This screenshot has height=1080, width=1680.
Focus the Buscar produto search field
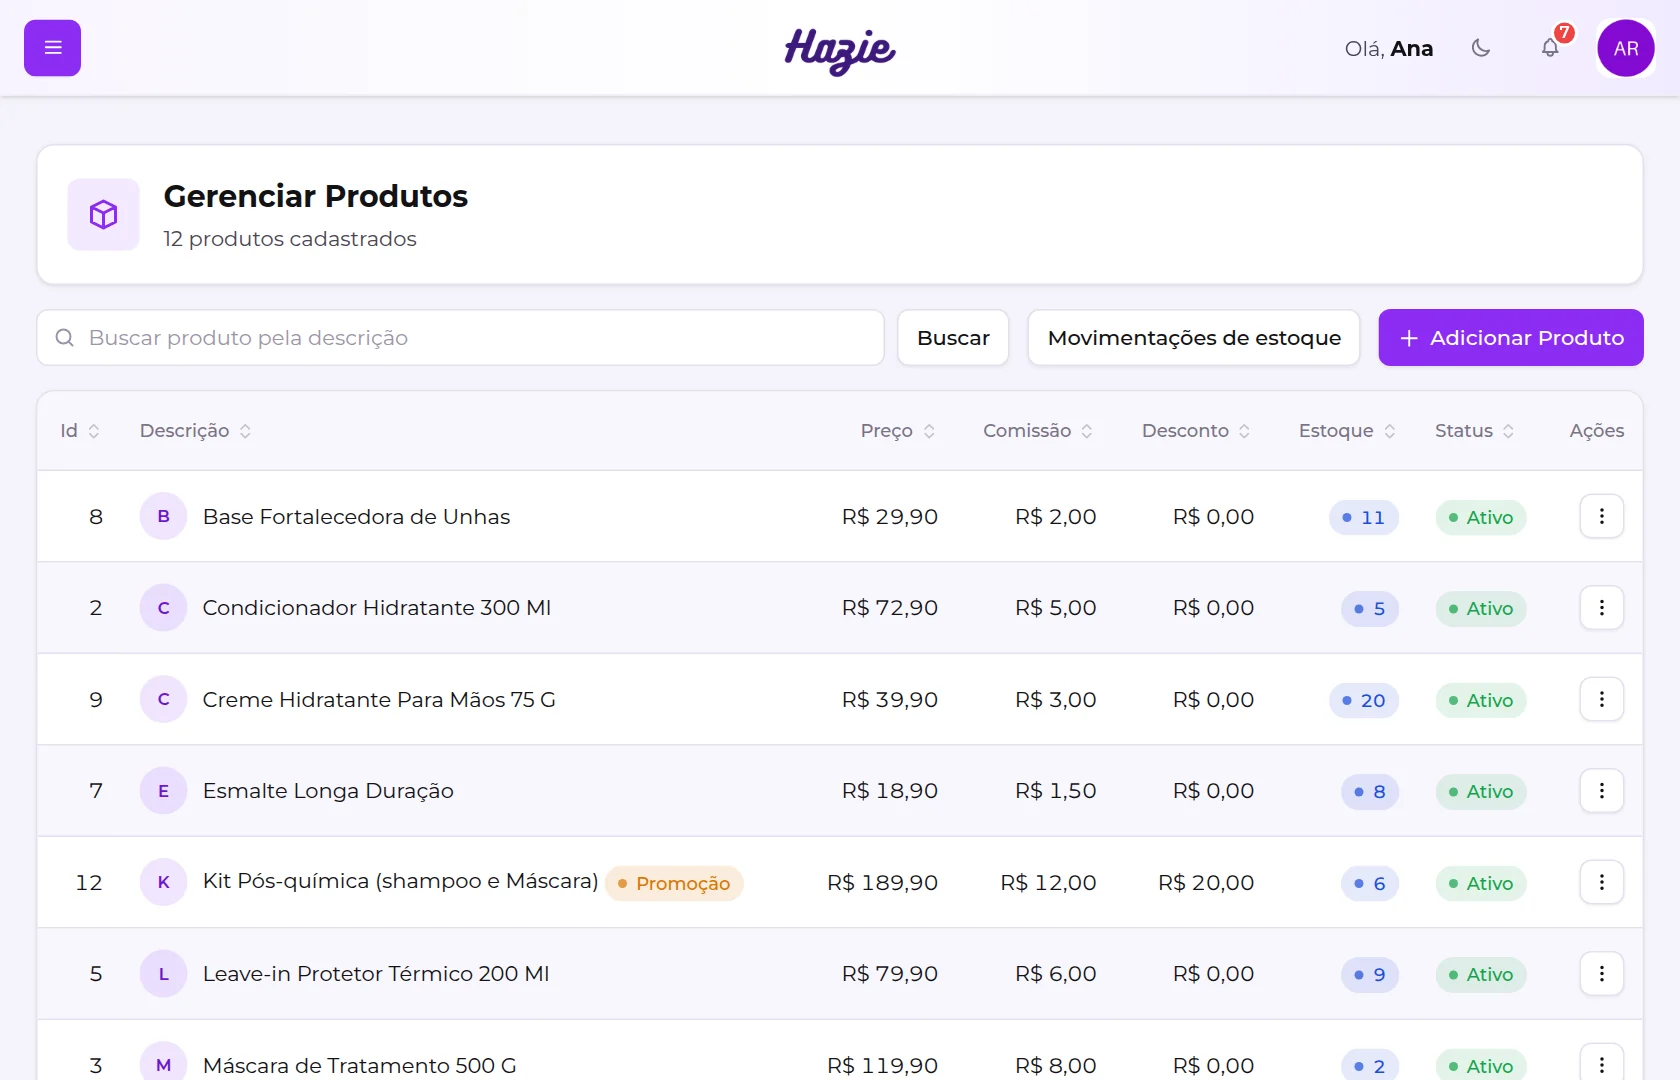461,338
